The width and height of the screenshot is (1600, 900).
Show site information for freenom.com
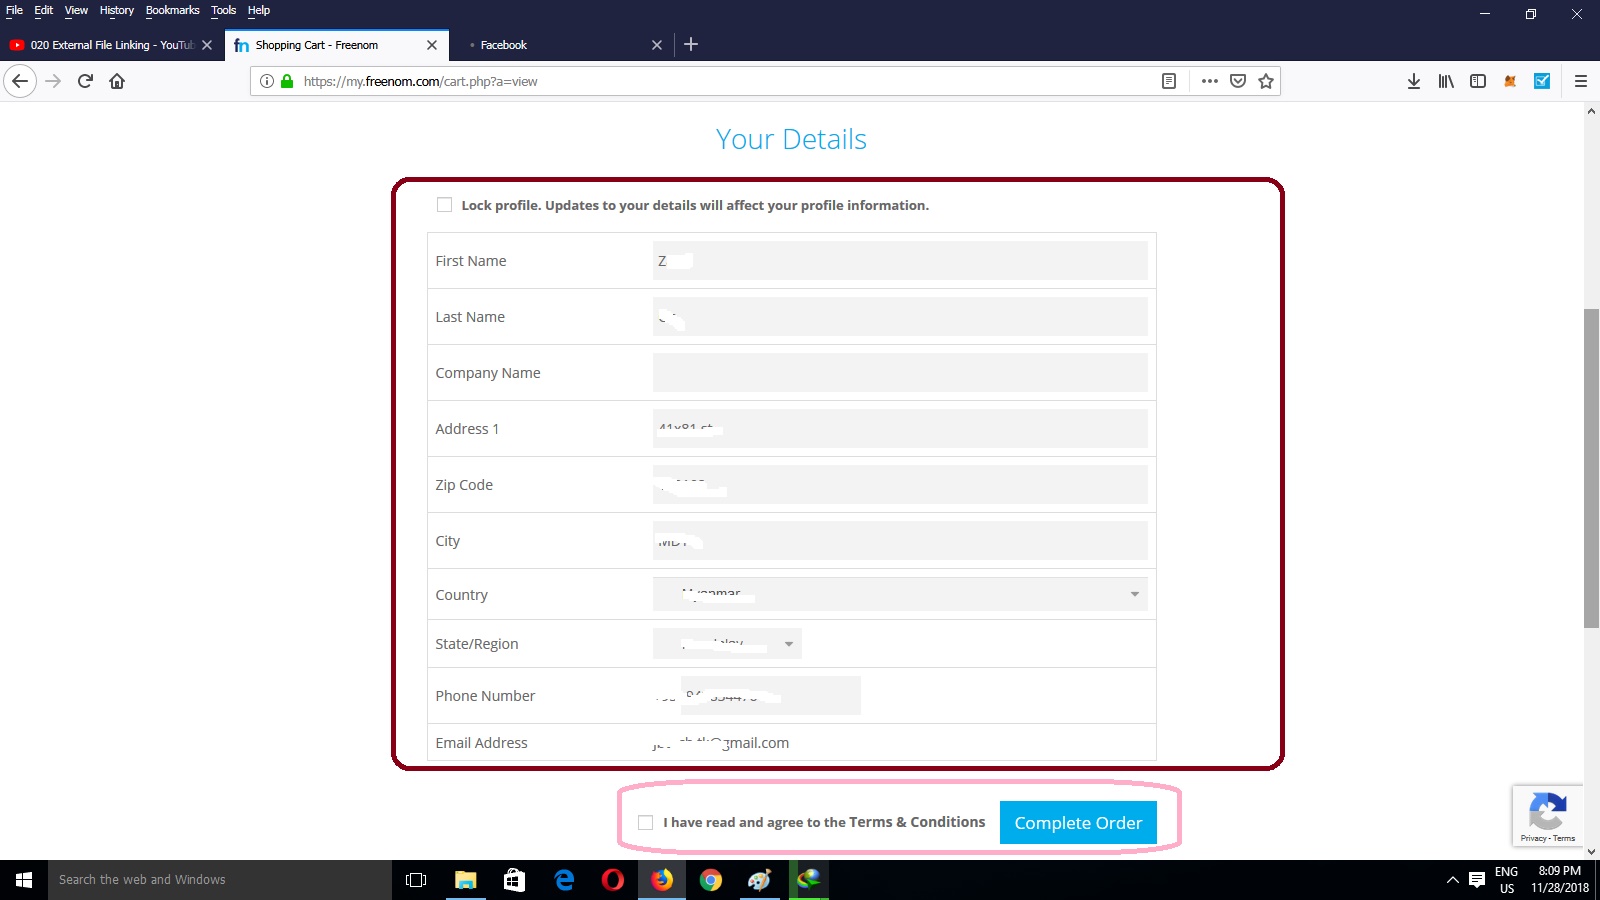tap(267, 81)
